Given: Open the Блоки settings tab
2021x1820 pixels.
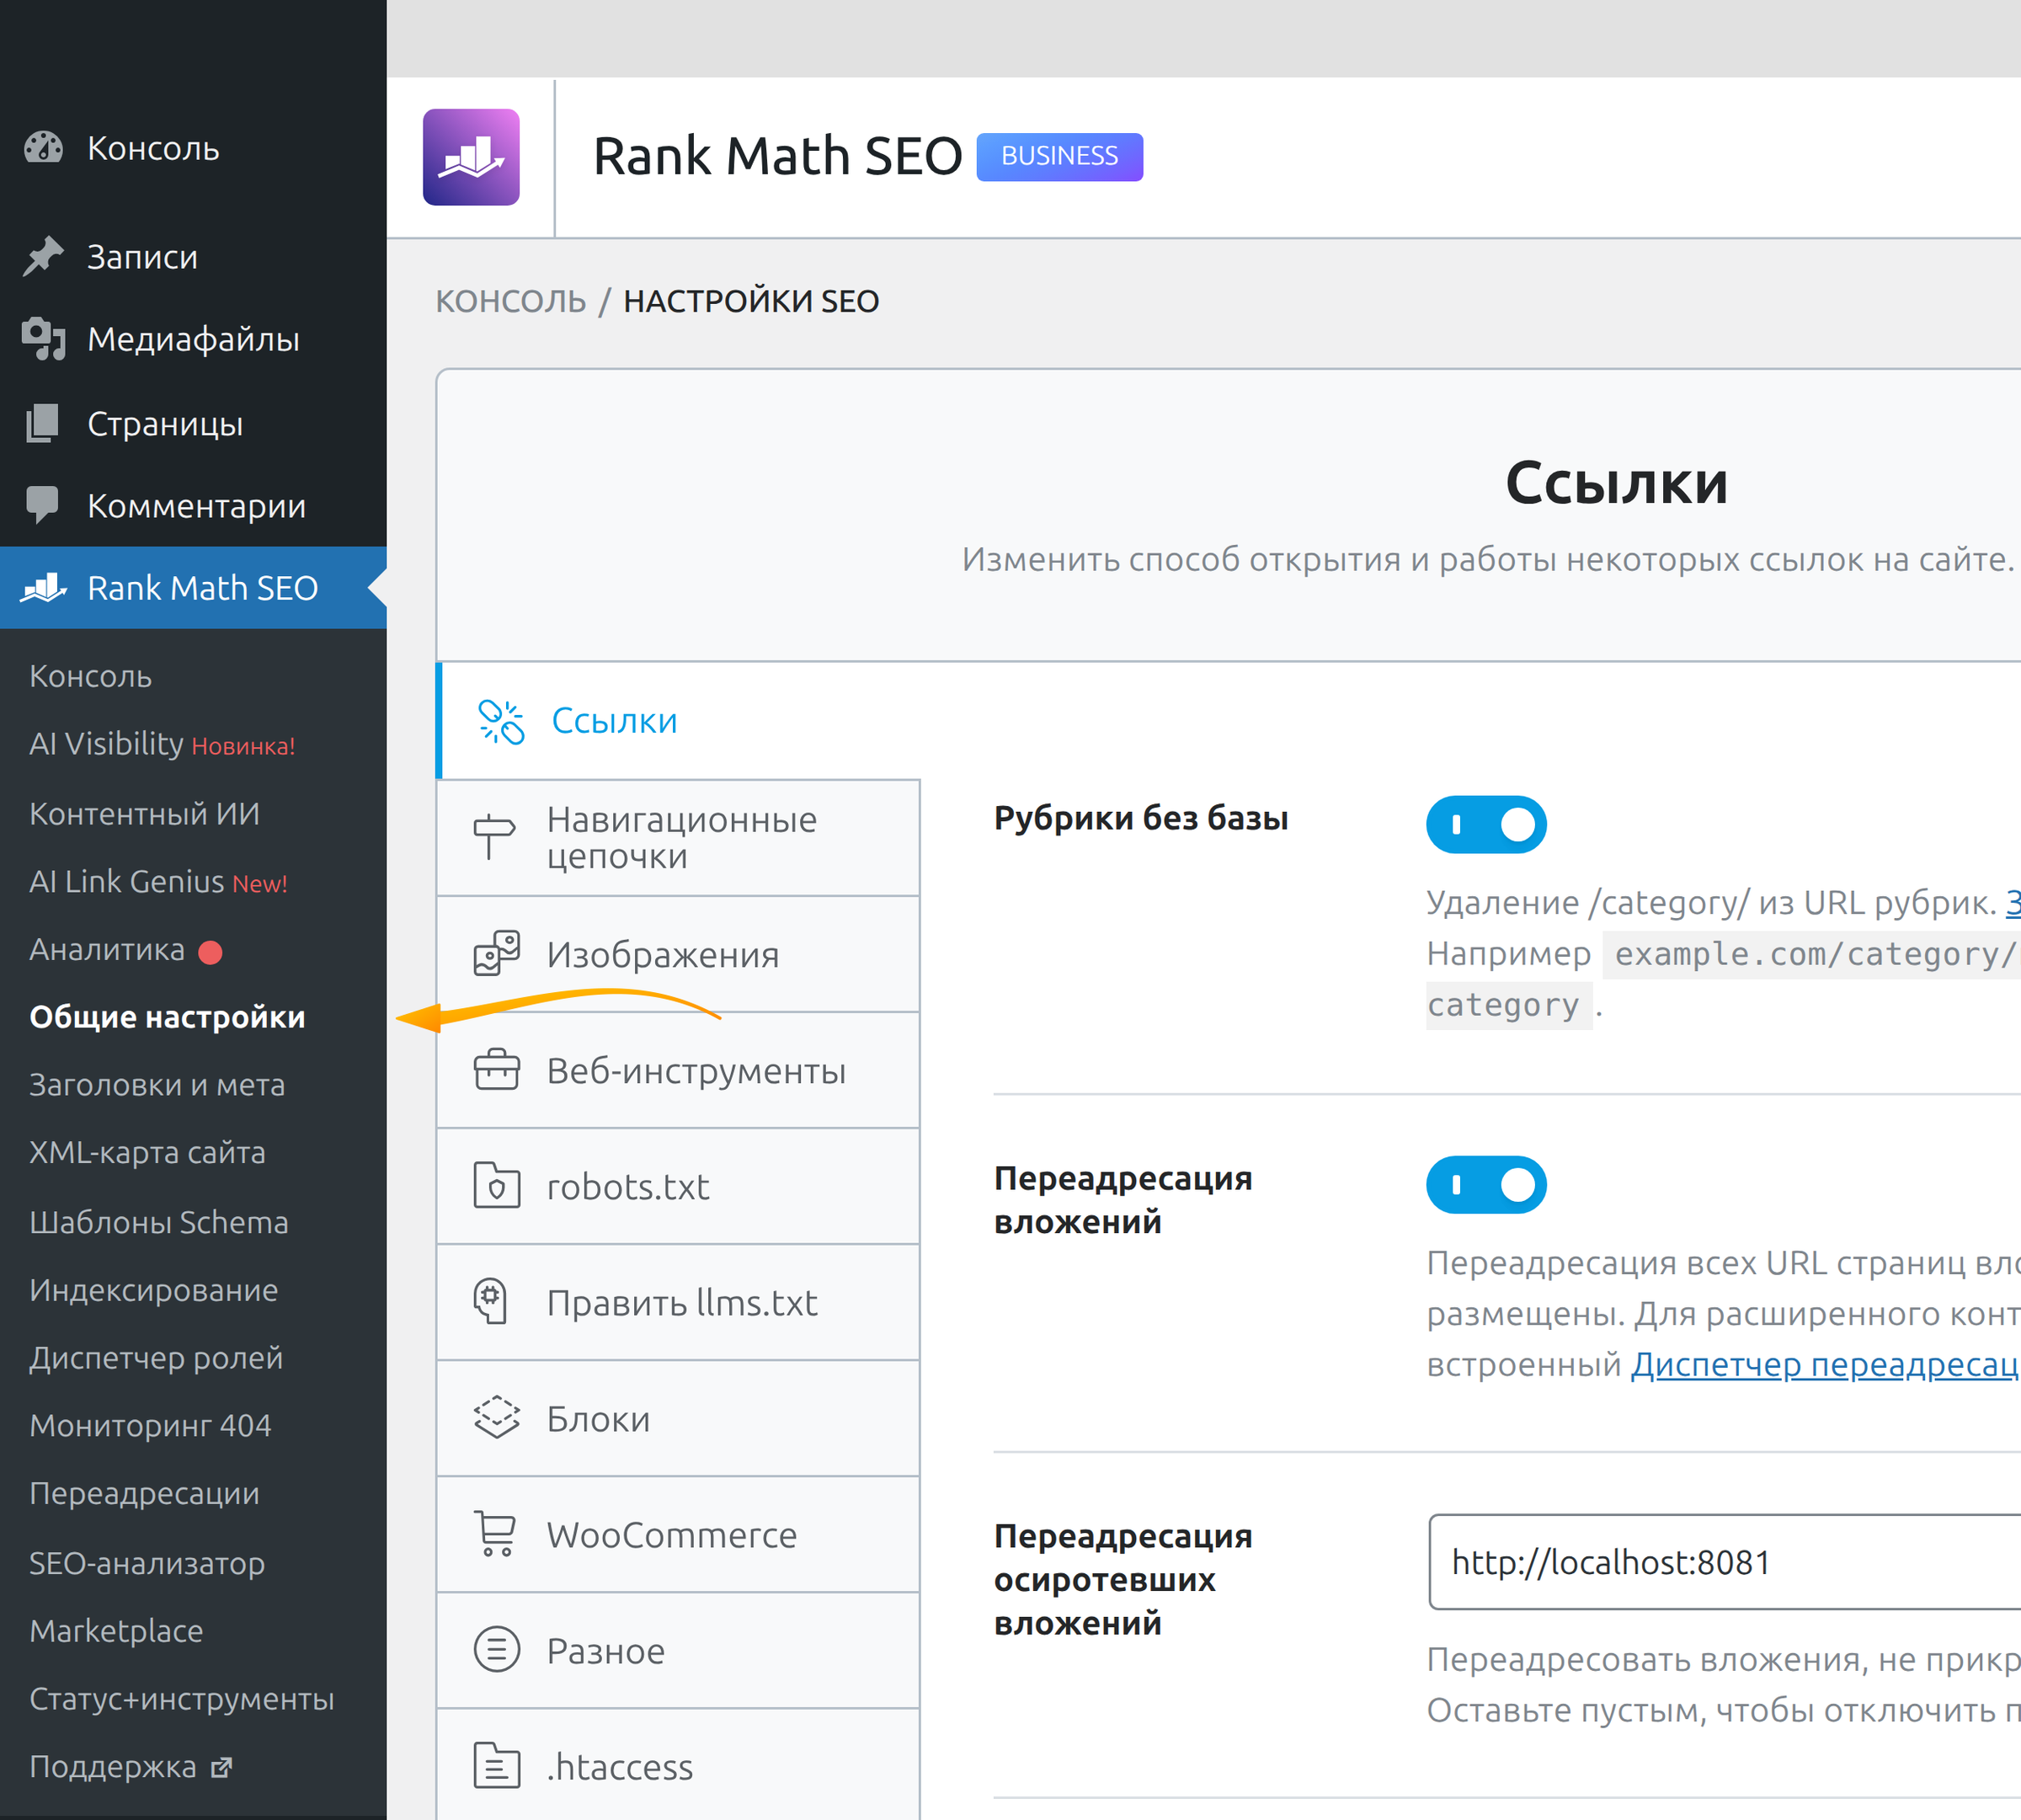Looking at the screenshot, I should coord(679,1418).
